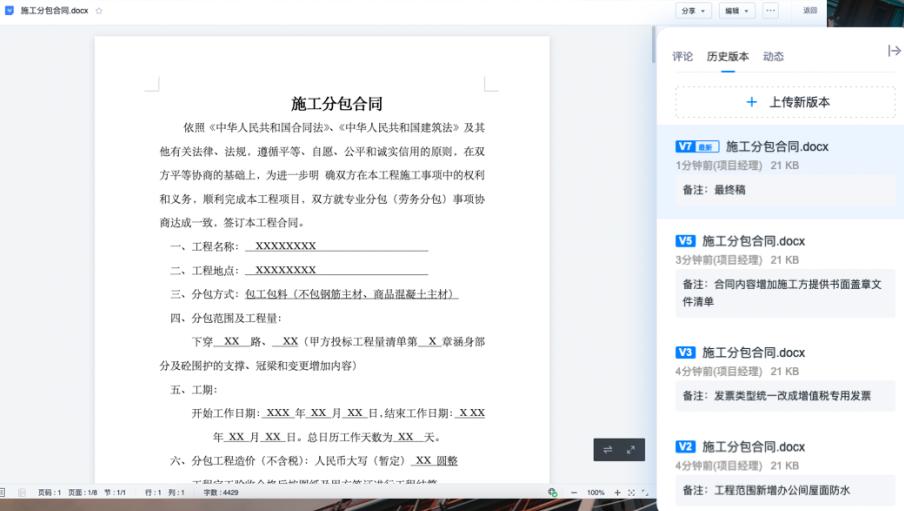Click the 字数: 4429 status entry

pos(221,493)
